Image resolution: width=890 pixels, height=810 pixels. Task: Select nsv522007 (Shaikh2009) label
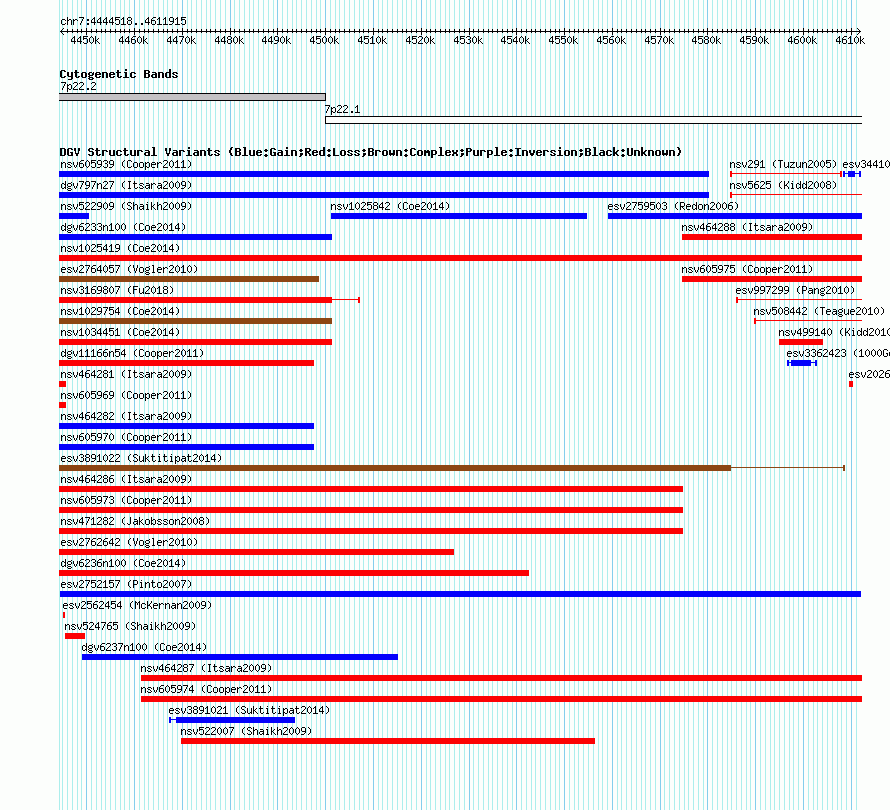[x=246, y=732]
